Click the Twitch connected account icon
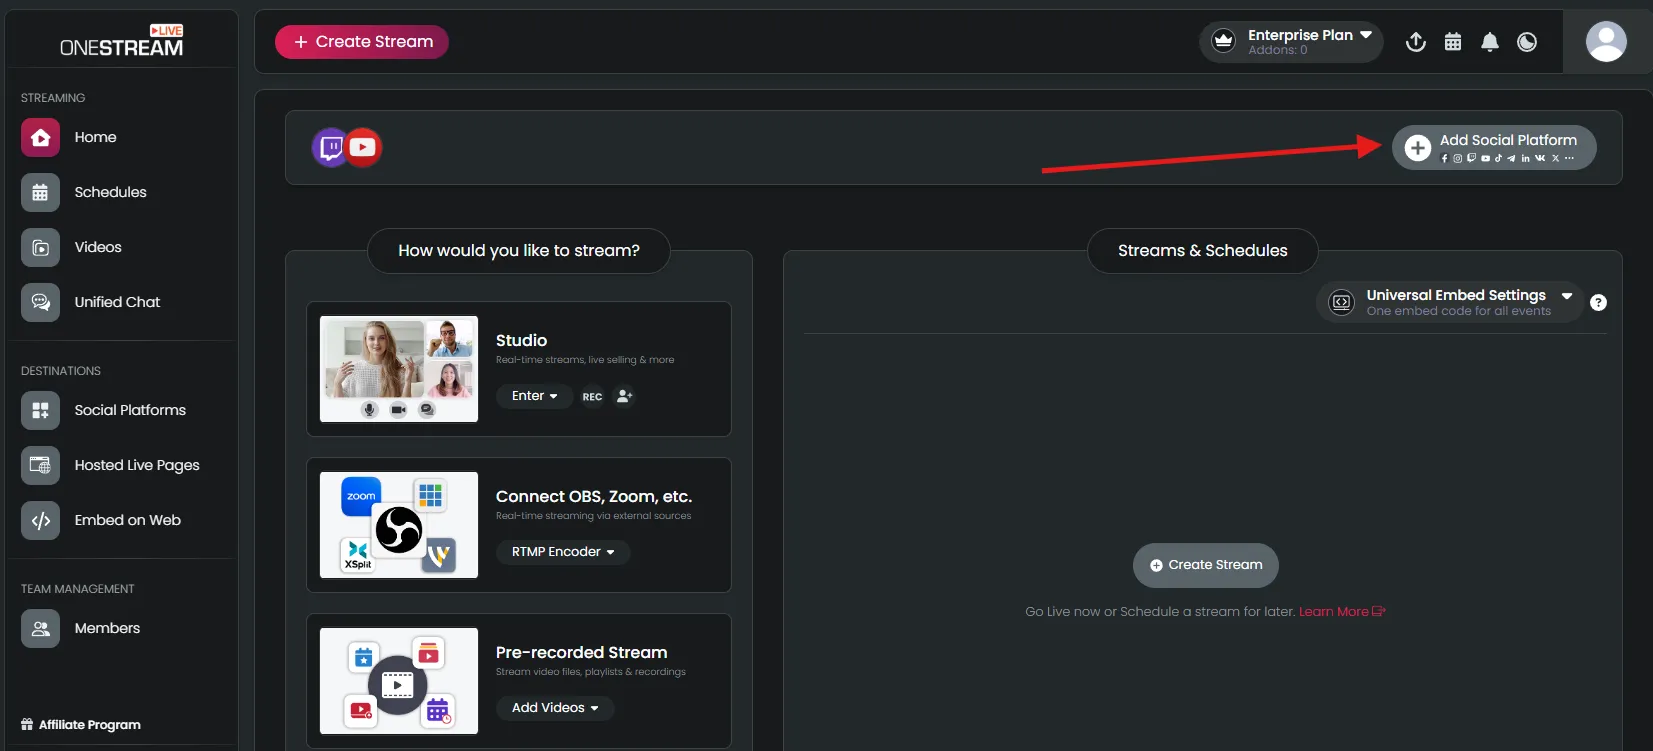This screenshot has width=1653, height=751. pos(330,148)
